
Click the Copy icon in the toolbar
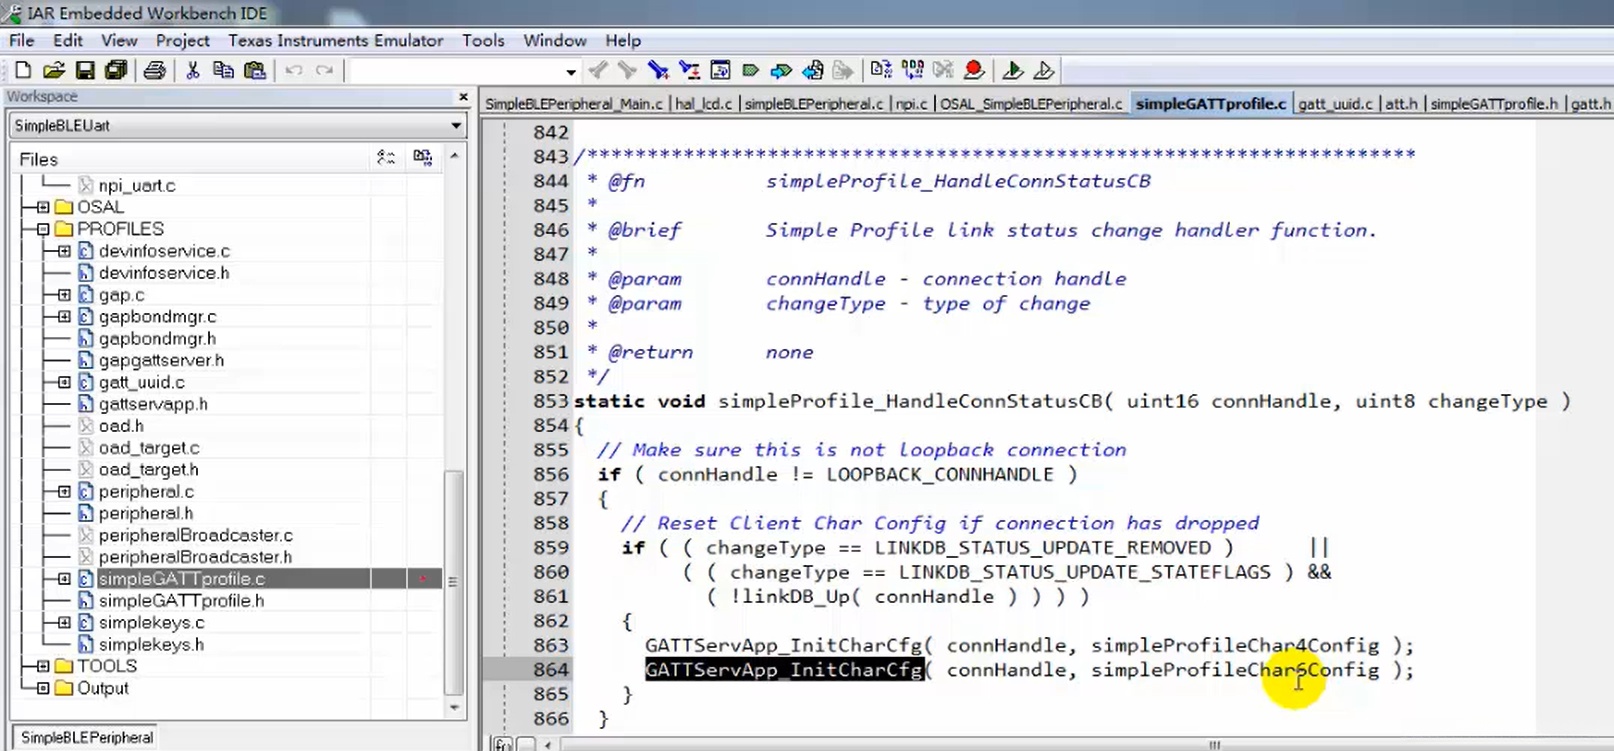click(x=223, y=70)
